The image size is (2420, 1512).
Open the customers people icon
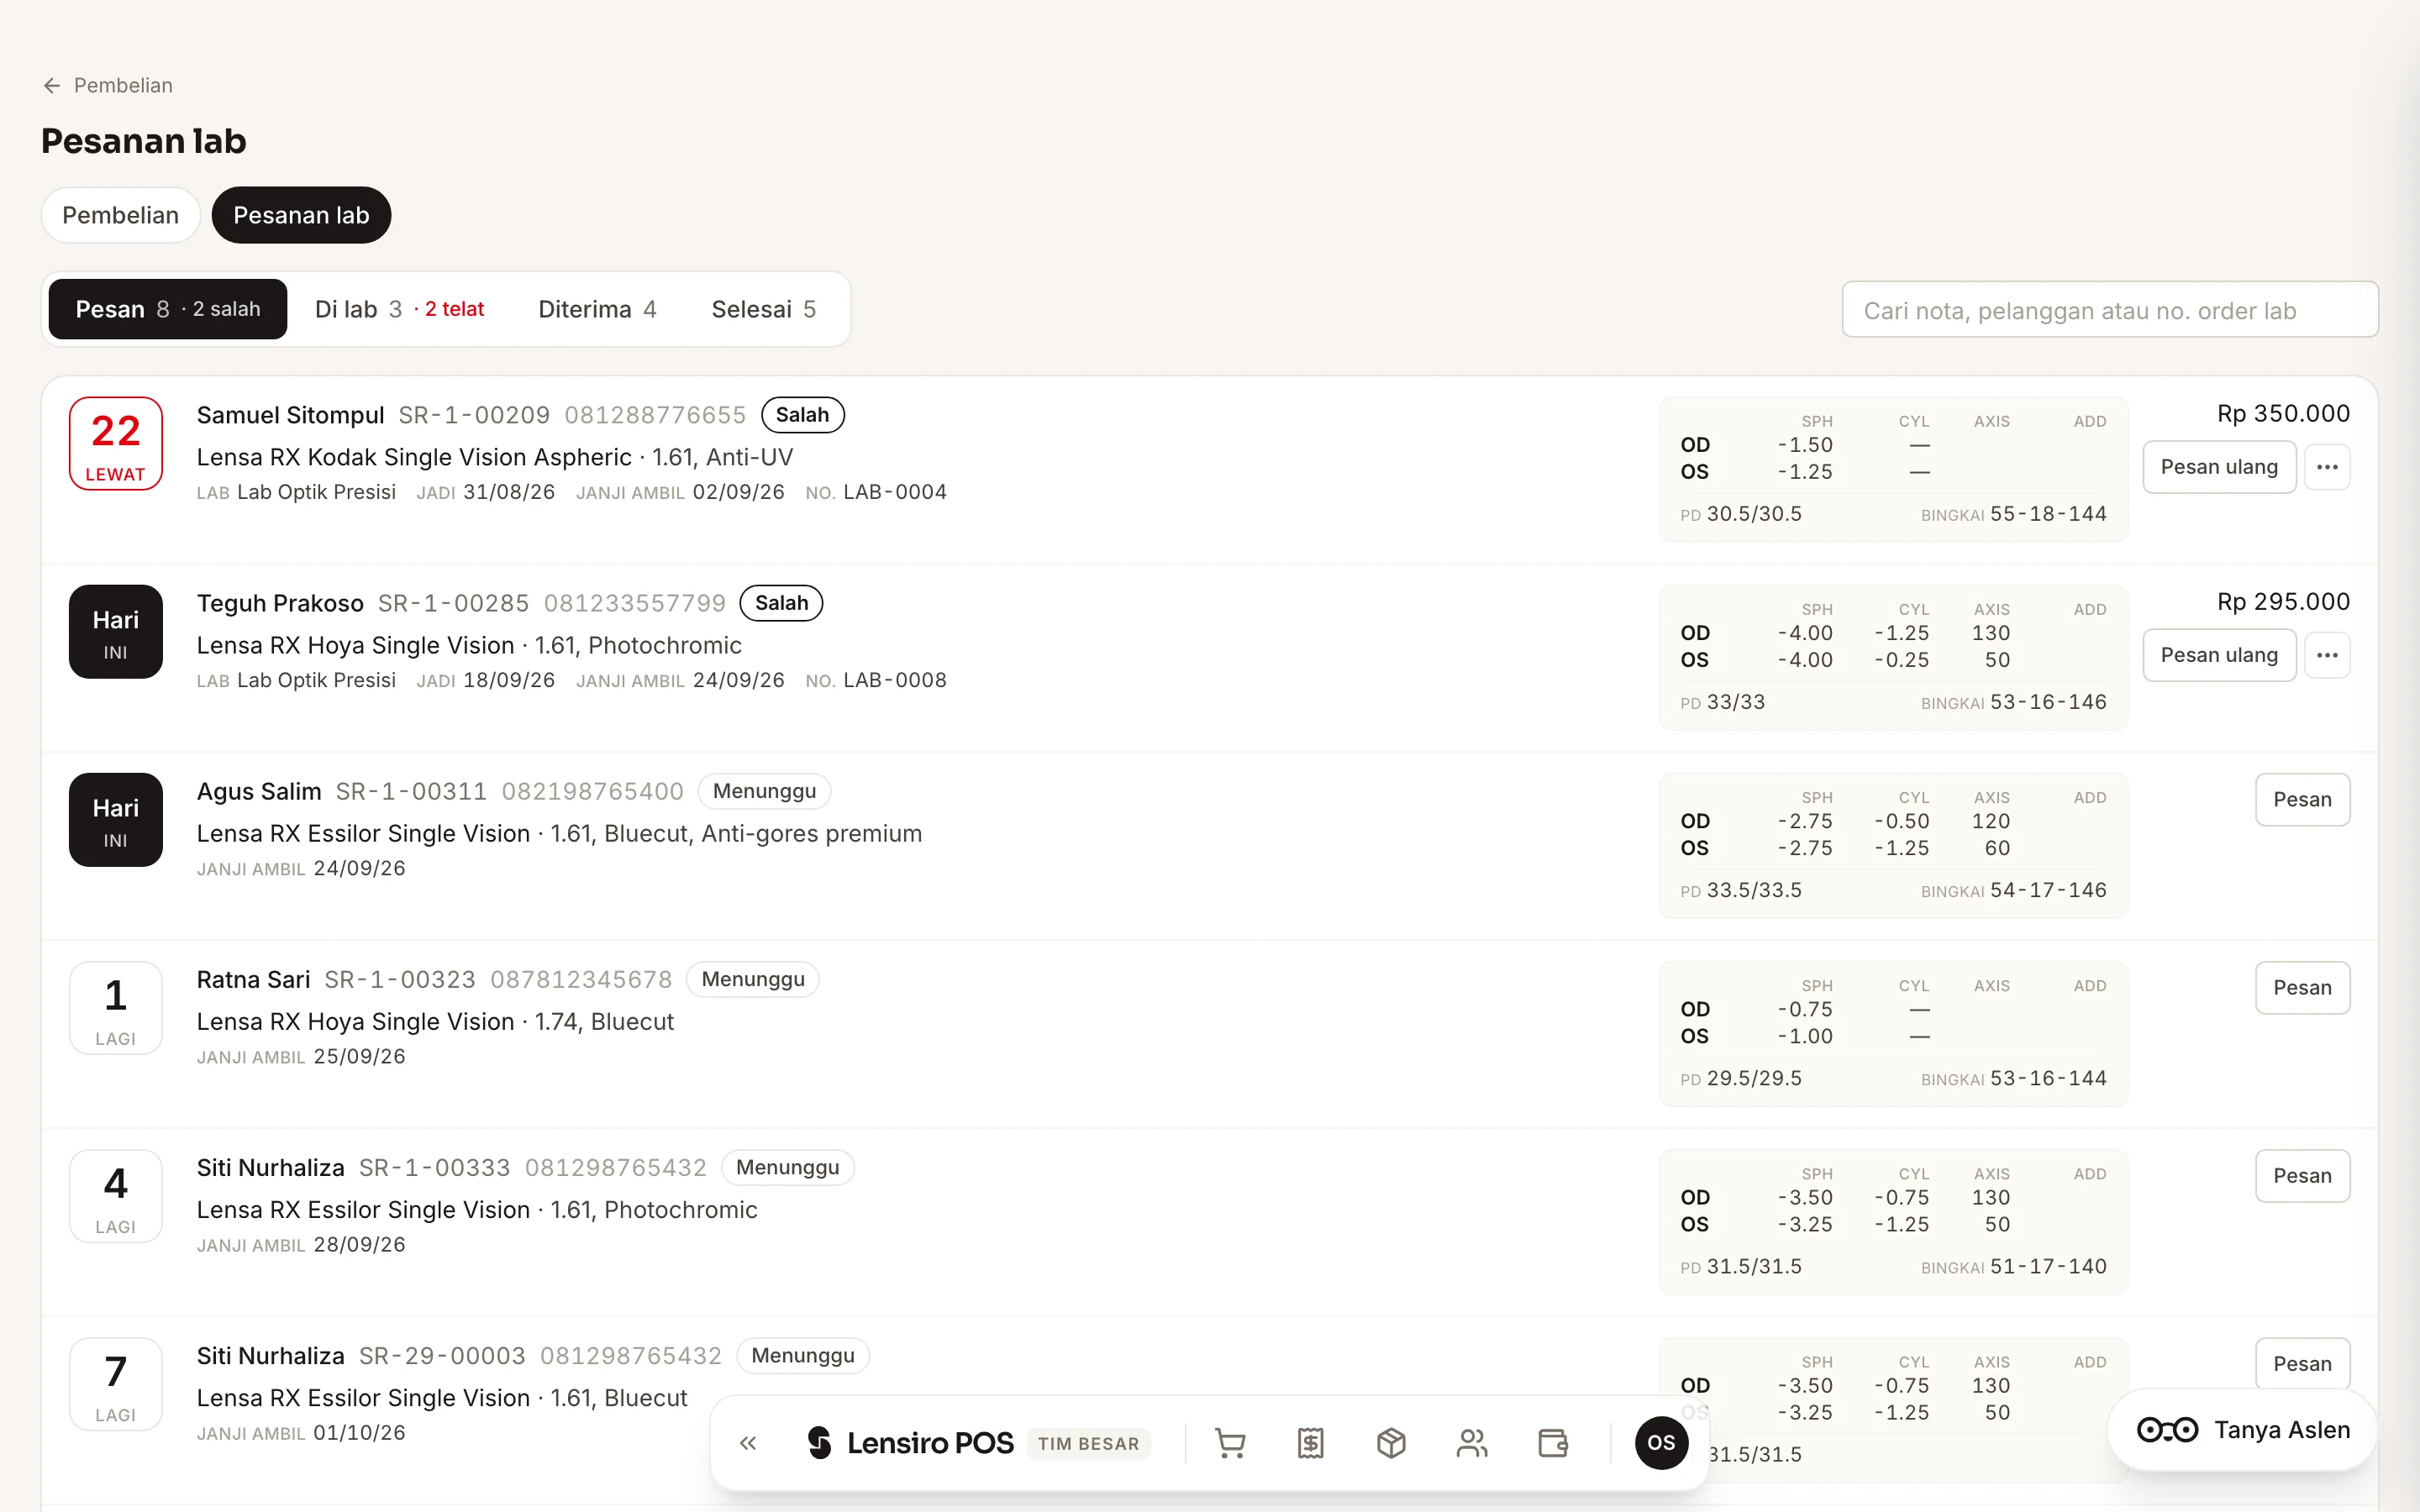(1472, 1443)
